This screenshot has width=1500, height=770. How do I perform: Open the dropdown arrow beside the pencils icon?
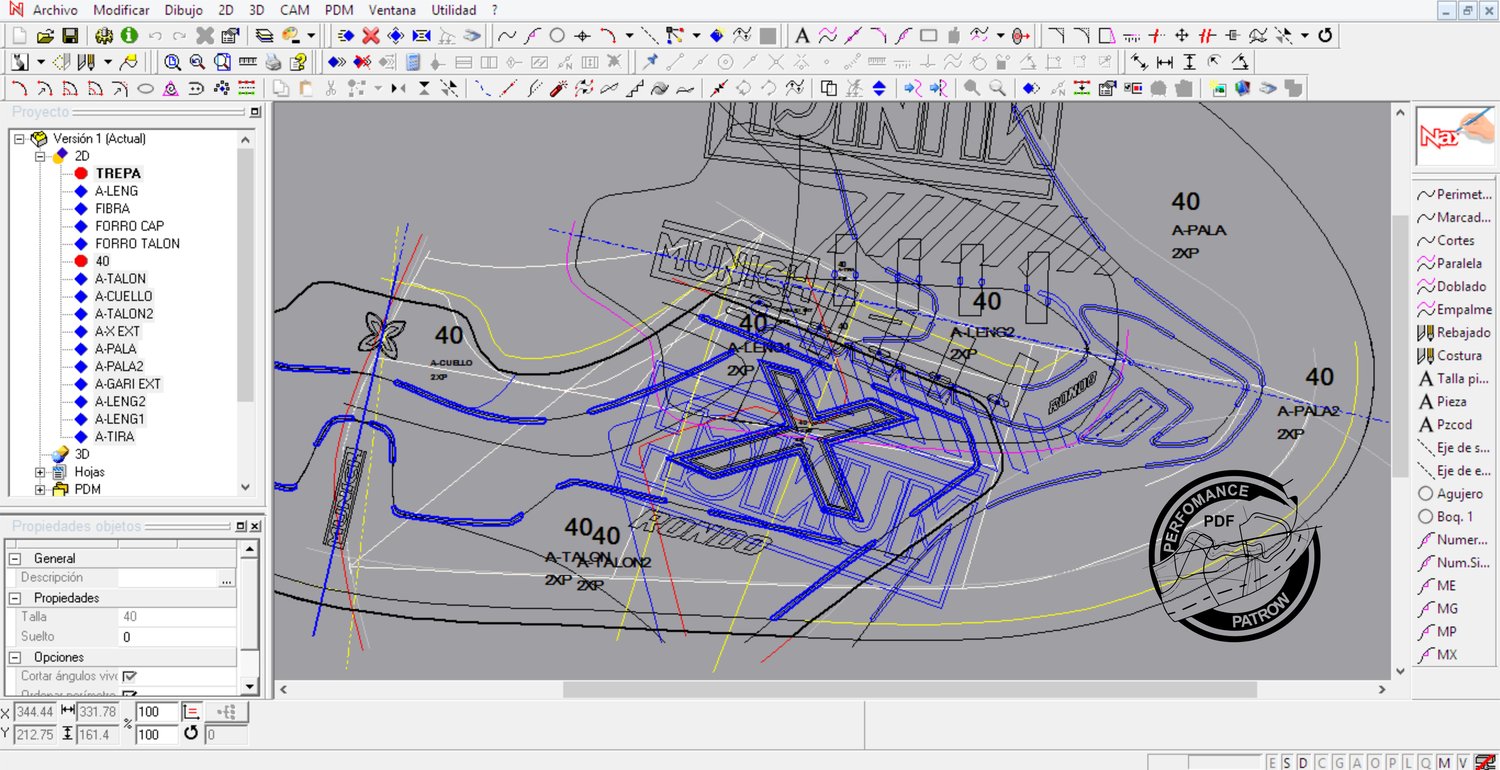(x=107, y=62)
